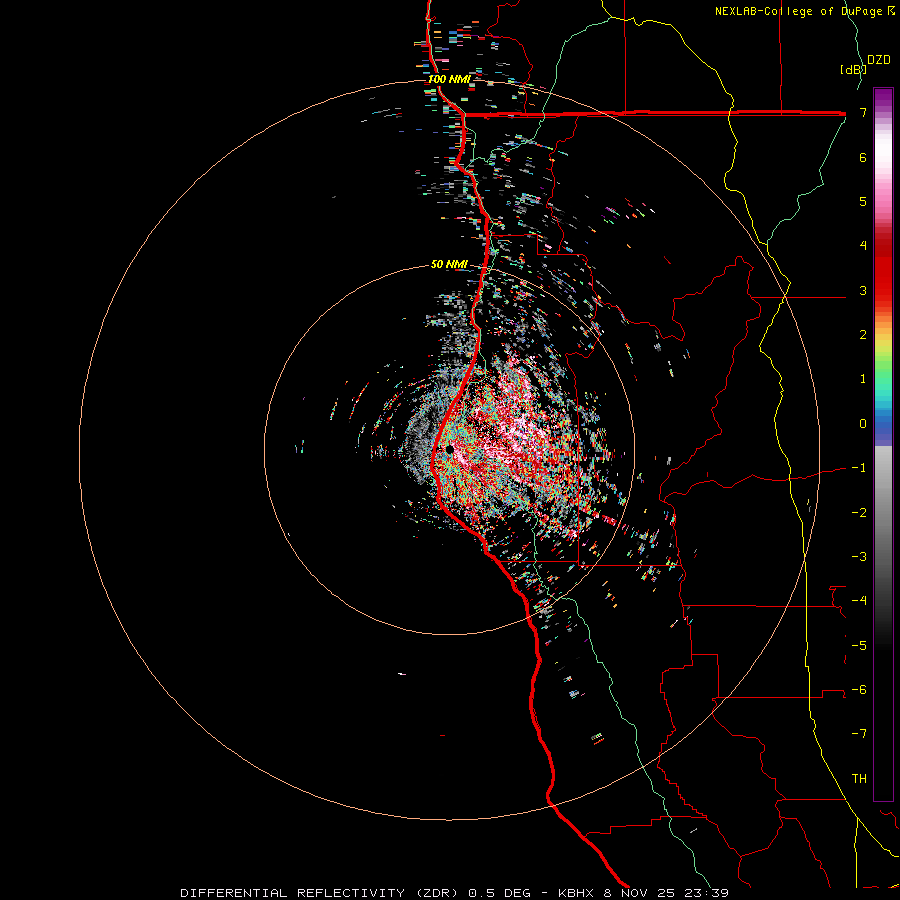Click the TH threshold label on scale
This screenshot has height=900, width=900.
click(x=859, y=779)
